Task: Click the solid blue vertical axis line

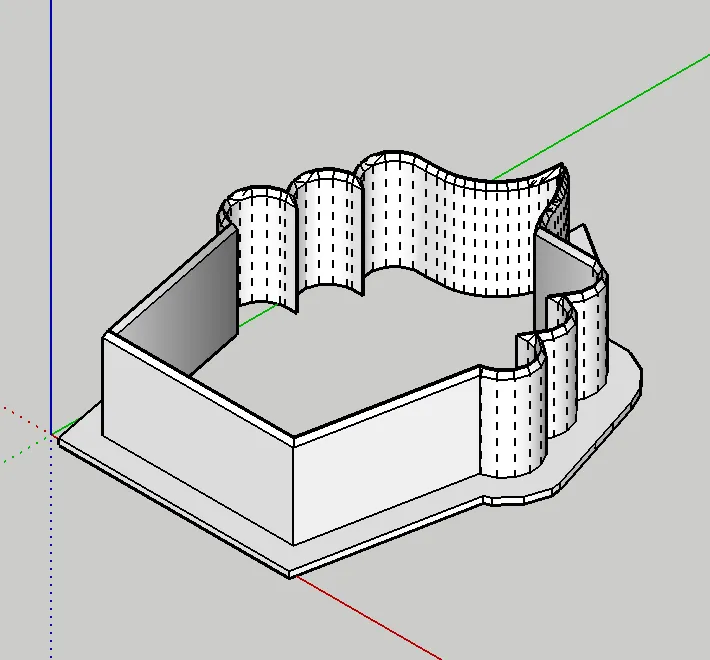Action: point(51,216)
